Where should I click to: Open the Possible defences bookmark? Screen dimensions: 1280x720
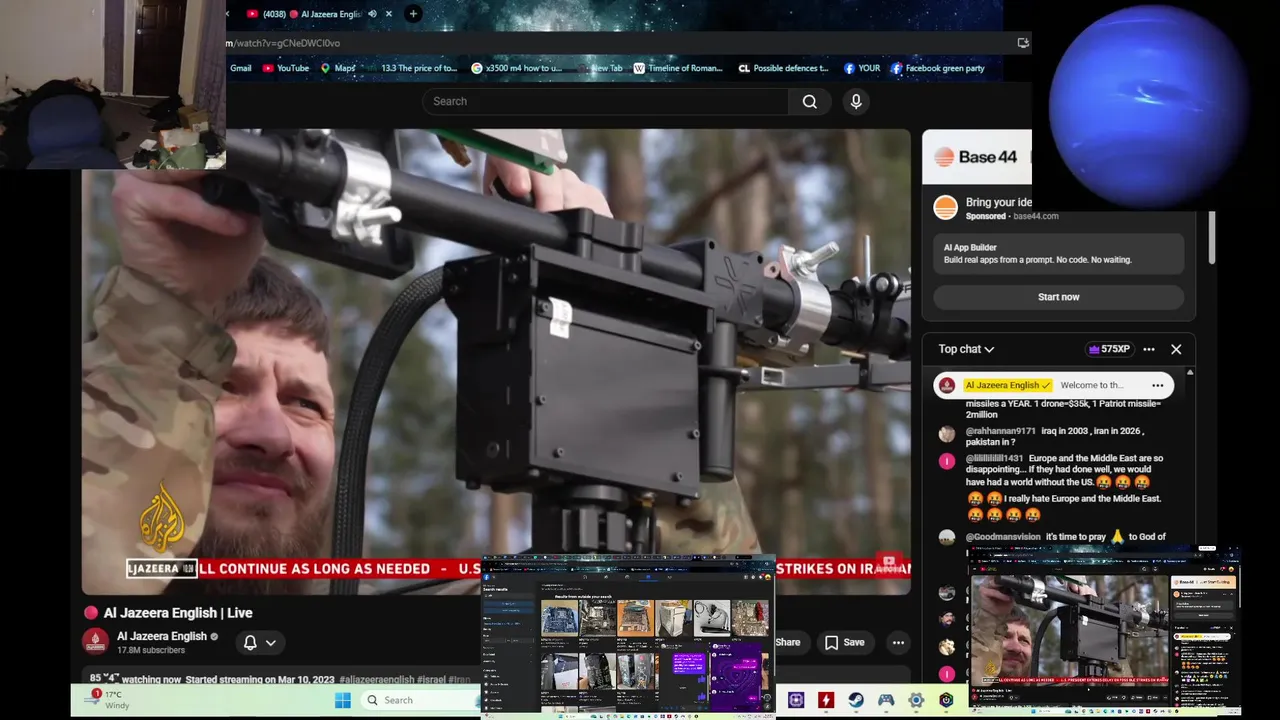(783, 68)
